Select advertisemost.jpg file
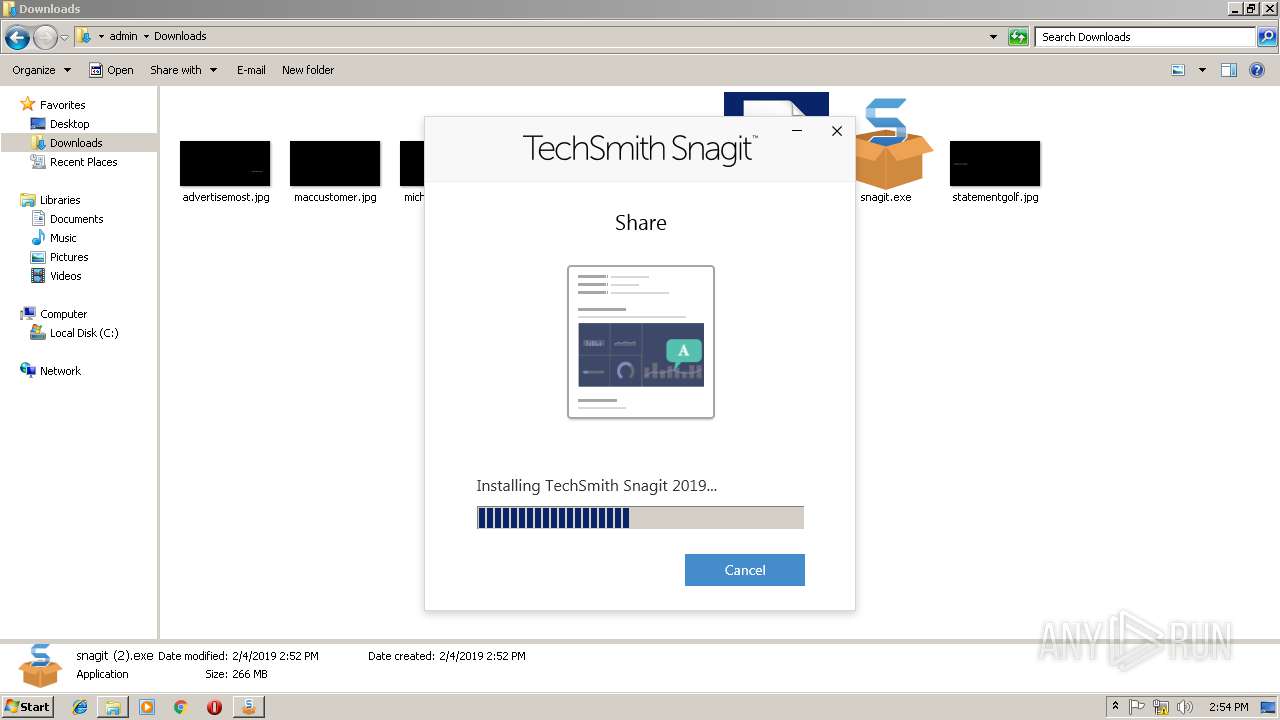This screenshot has width=1280, height=720. pyautogui.click(x=225, y=171)
